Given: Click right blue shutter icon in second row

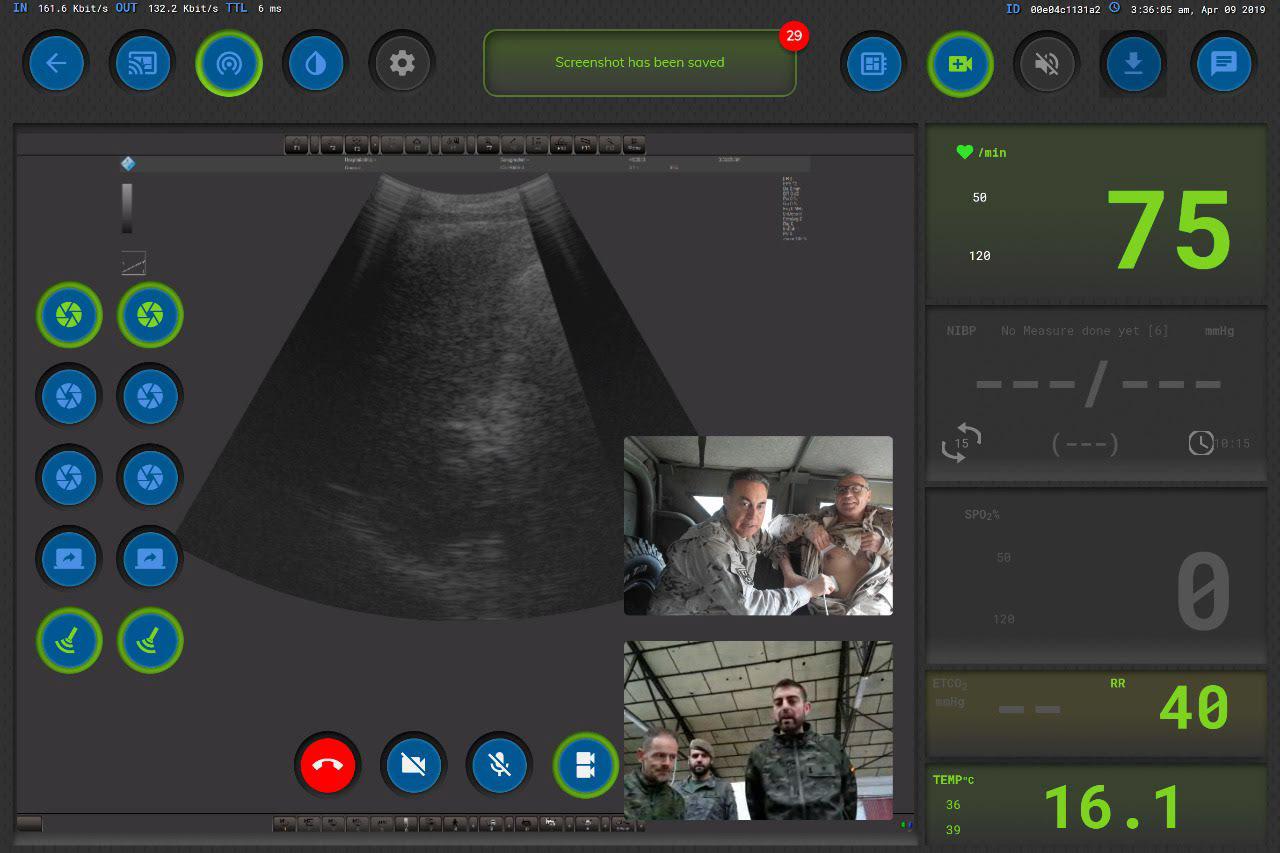Looking at the screenshot, I should tap(150, 396).
